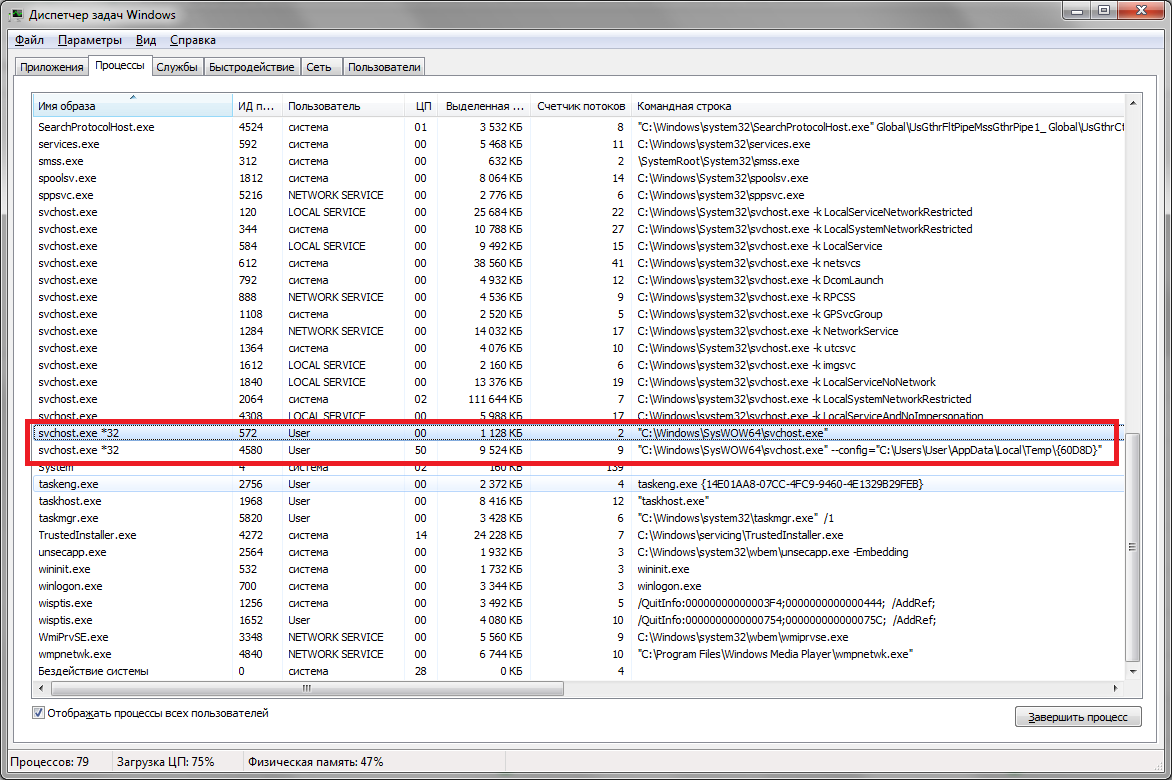
Task: Select the taskmgr.exe process row
Action: coord(68,518)
